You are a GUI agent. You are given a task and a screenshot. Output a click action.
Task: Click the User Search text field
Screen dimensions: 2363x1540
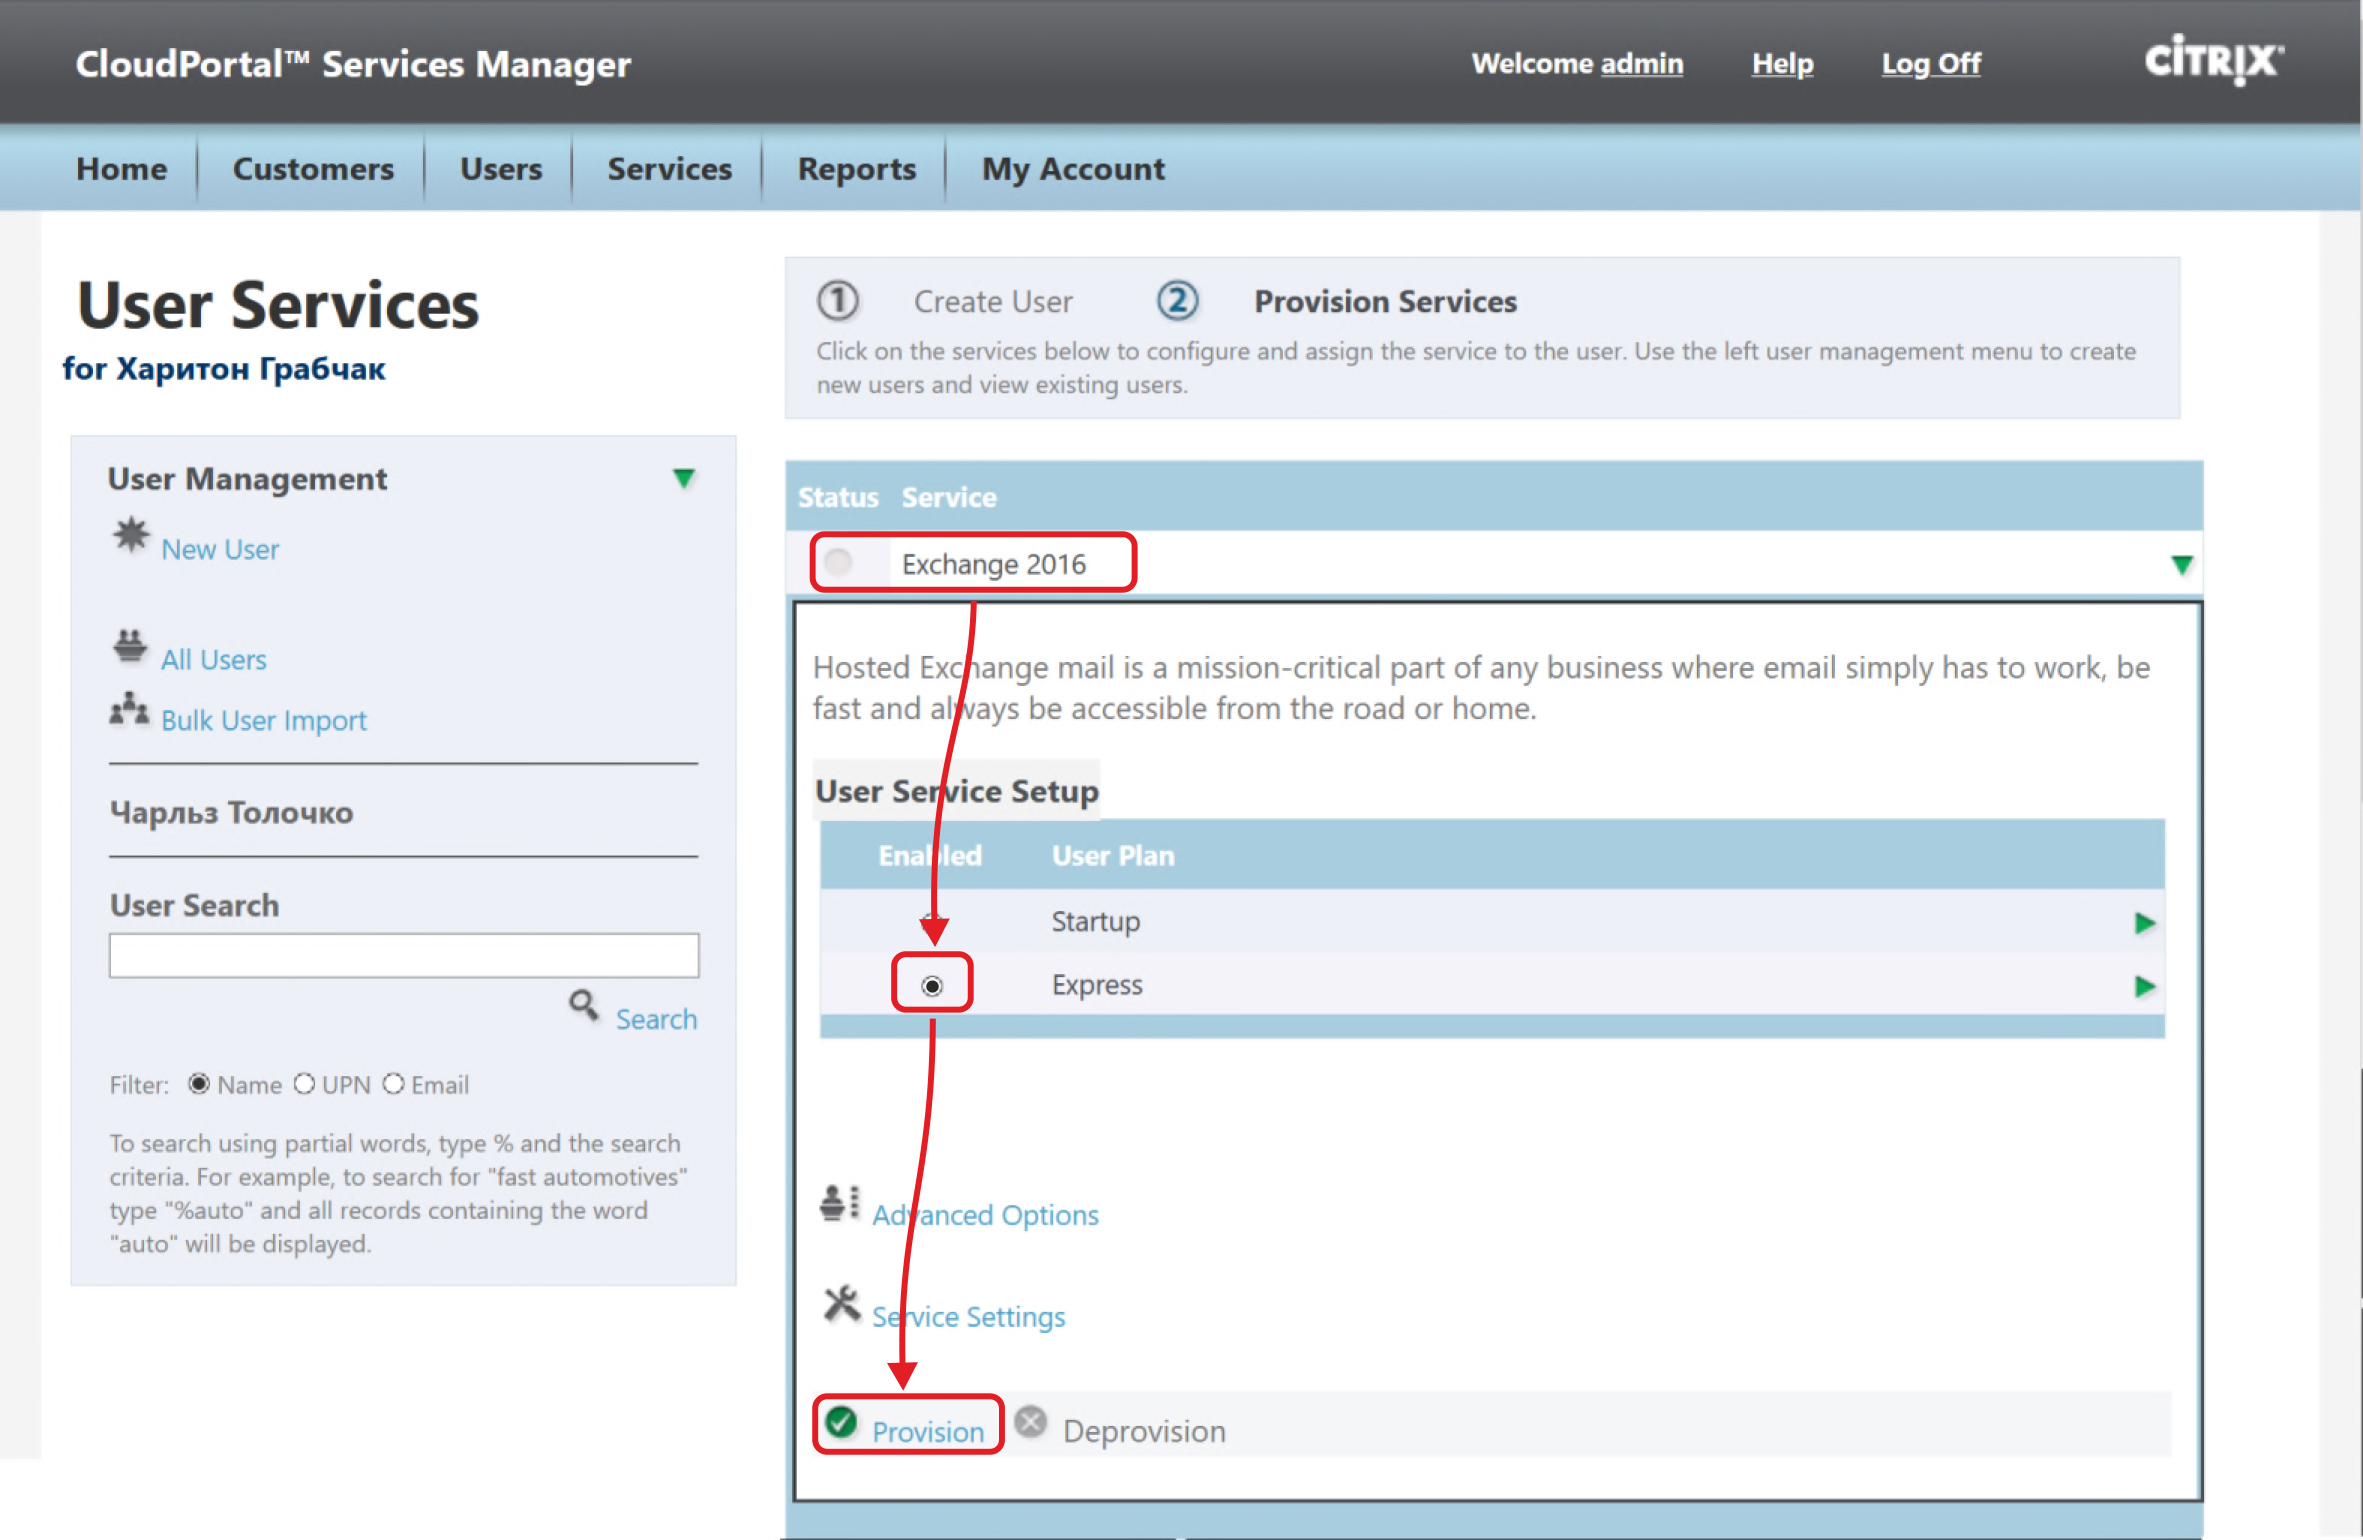404,955
